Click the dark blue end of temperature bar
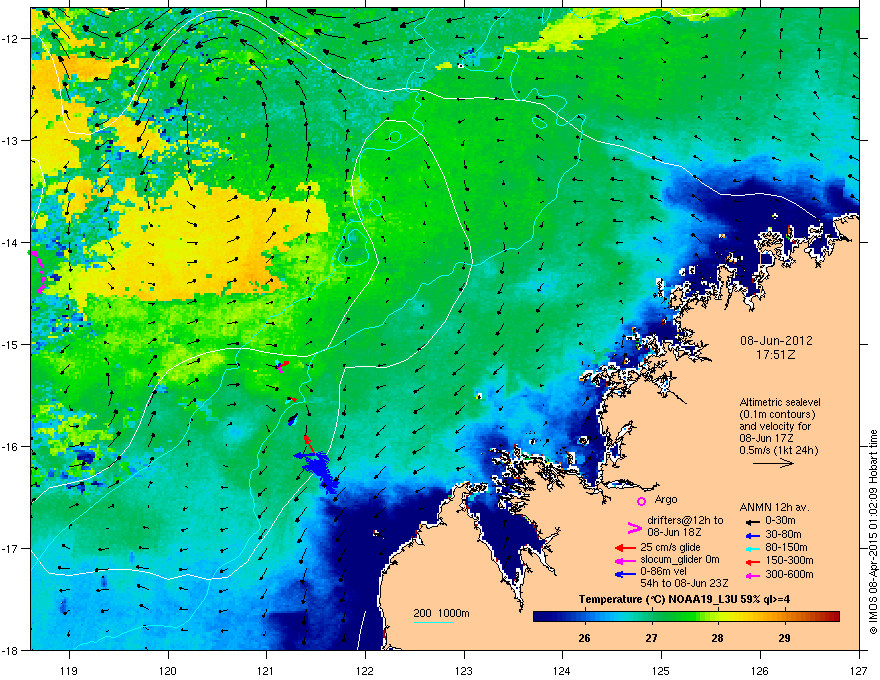880x680 pixels. click(542, 617)
